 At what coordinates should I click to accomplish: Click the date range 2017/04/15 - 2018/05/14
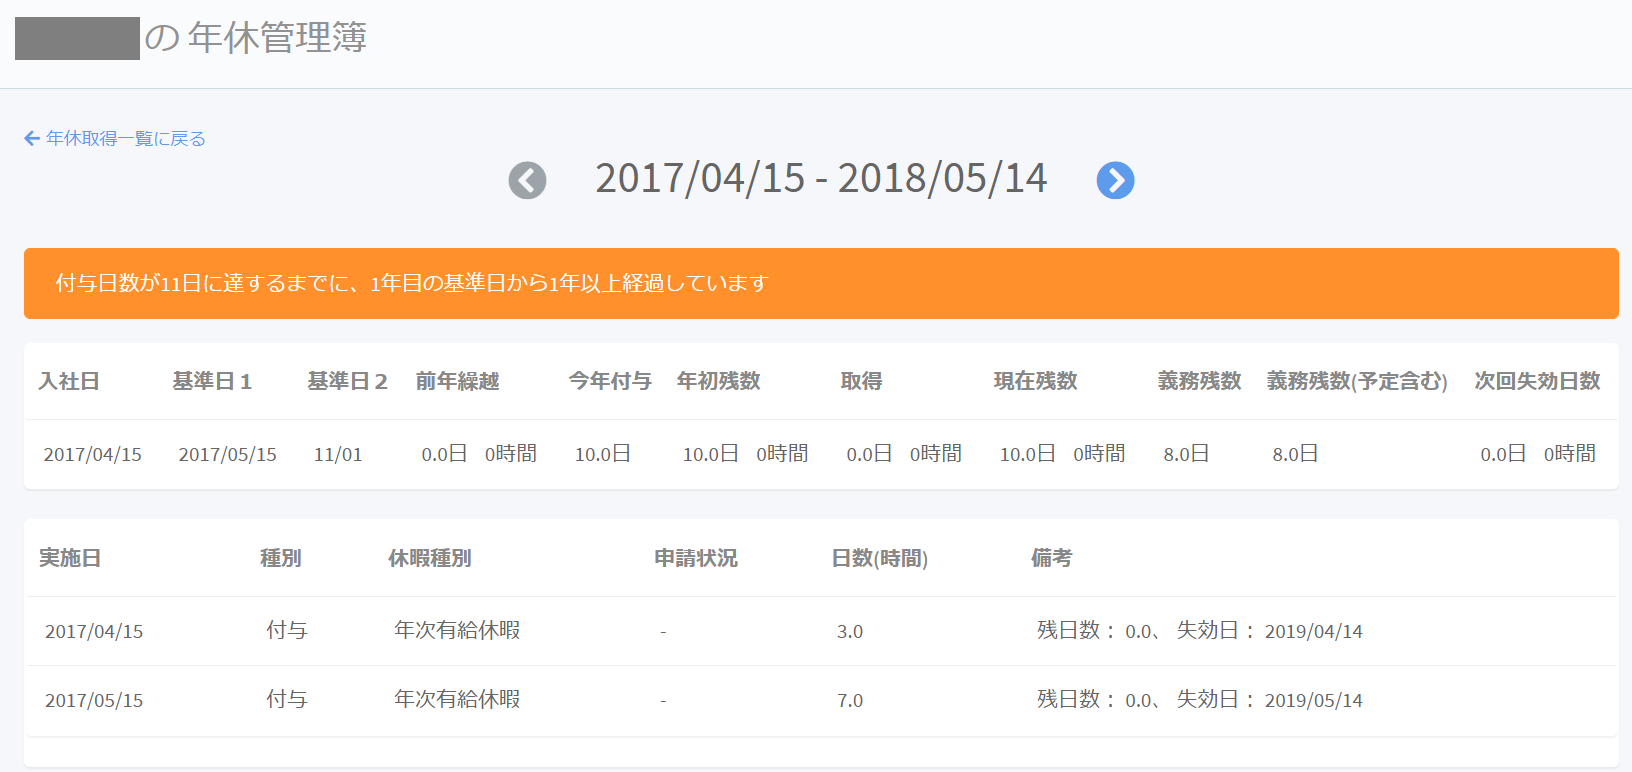tap(821, 179)
